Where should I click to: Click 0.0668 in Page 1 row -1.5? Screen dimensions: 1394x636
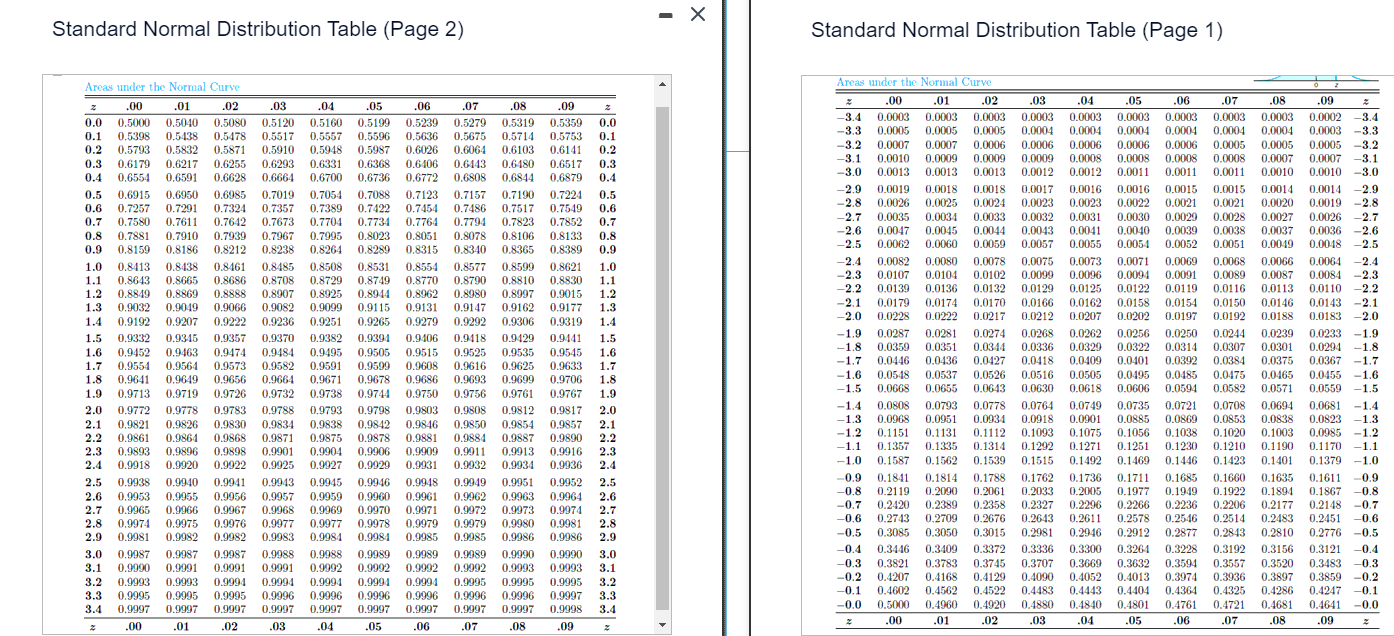point(893,388)
